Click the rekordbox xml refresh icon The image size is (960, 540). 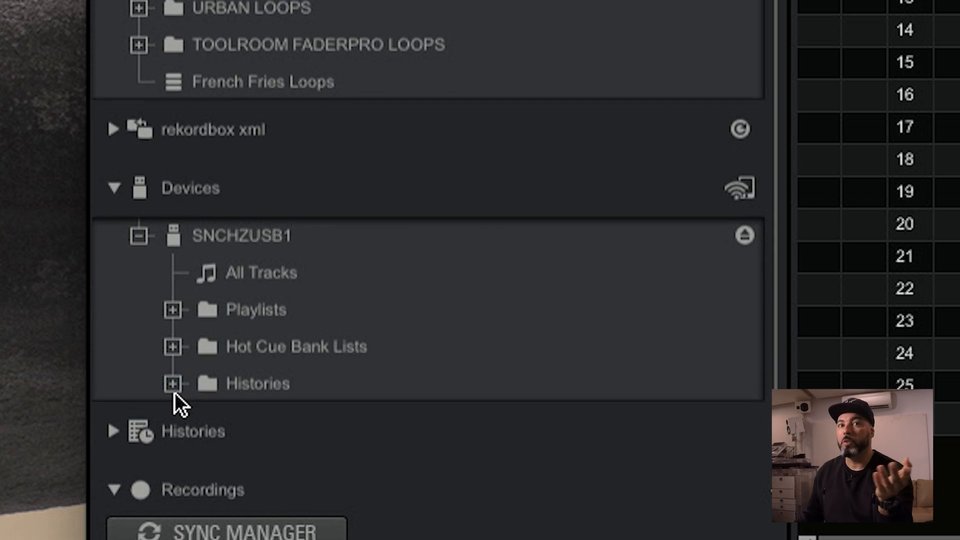(x=740, y=129)
